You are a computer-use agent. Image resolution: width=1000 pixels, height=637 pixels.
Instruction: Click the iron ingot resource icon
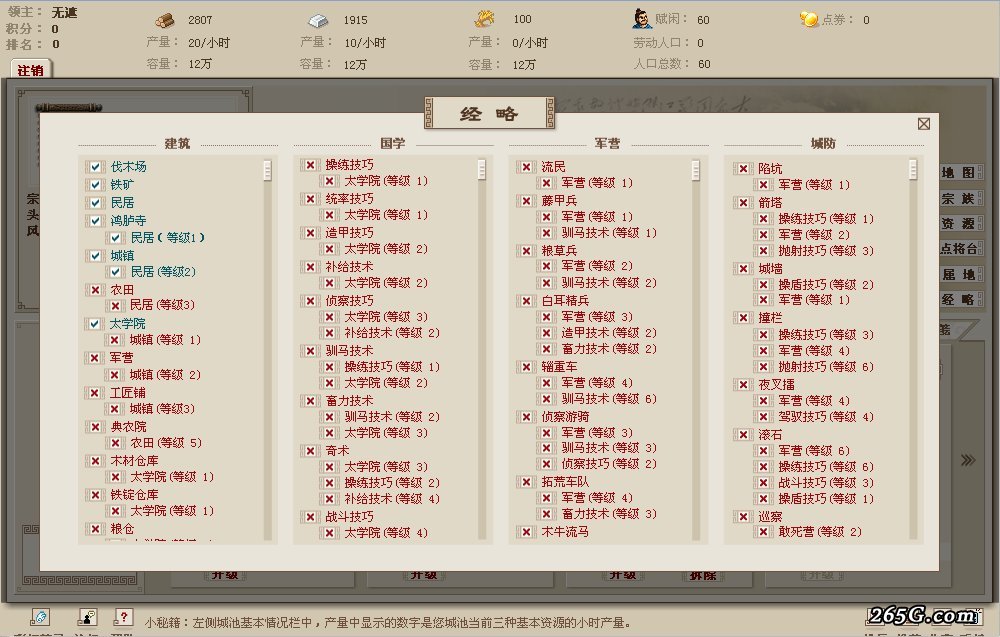[x=316, y=19]
